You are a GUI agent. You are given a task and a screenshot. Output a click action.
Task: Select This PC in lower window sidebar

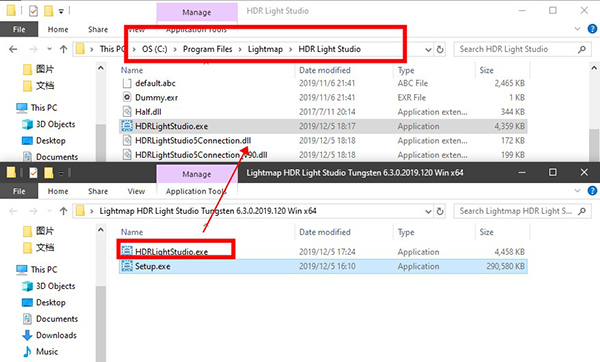click(37, 270)
